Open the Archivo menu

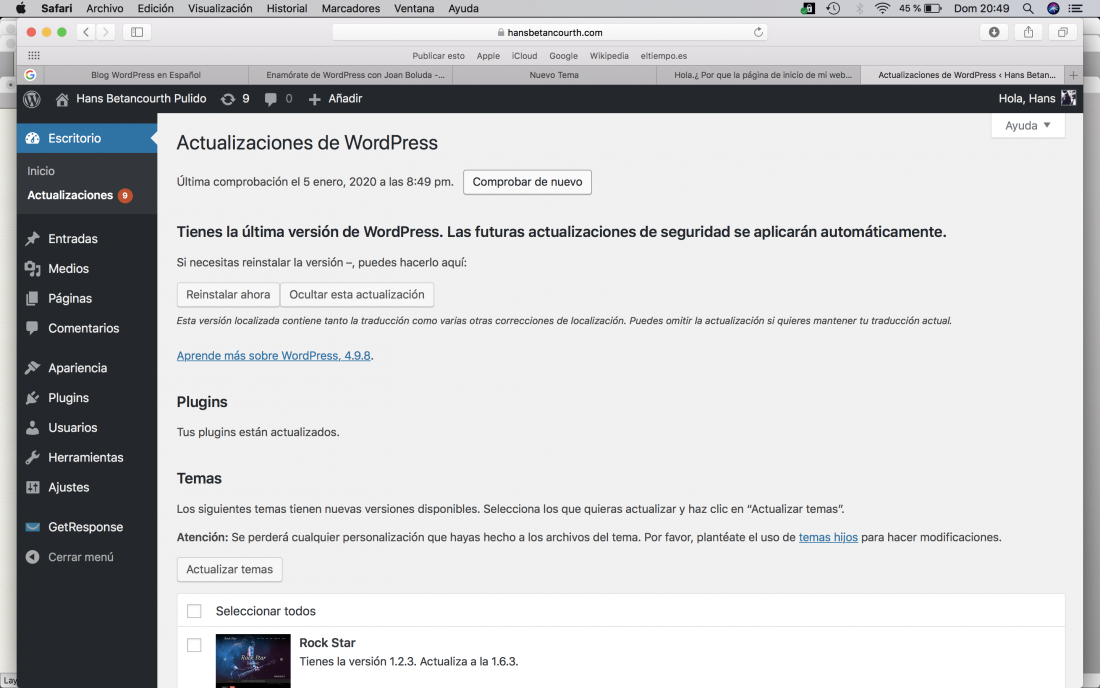tap(105, 8)
